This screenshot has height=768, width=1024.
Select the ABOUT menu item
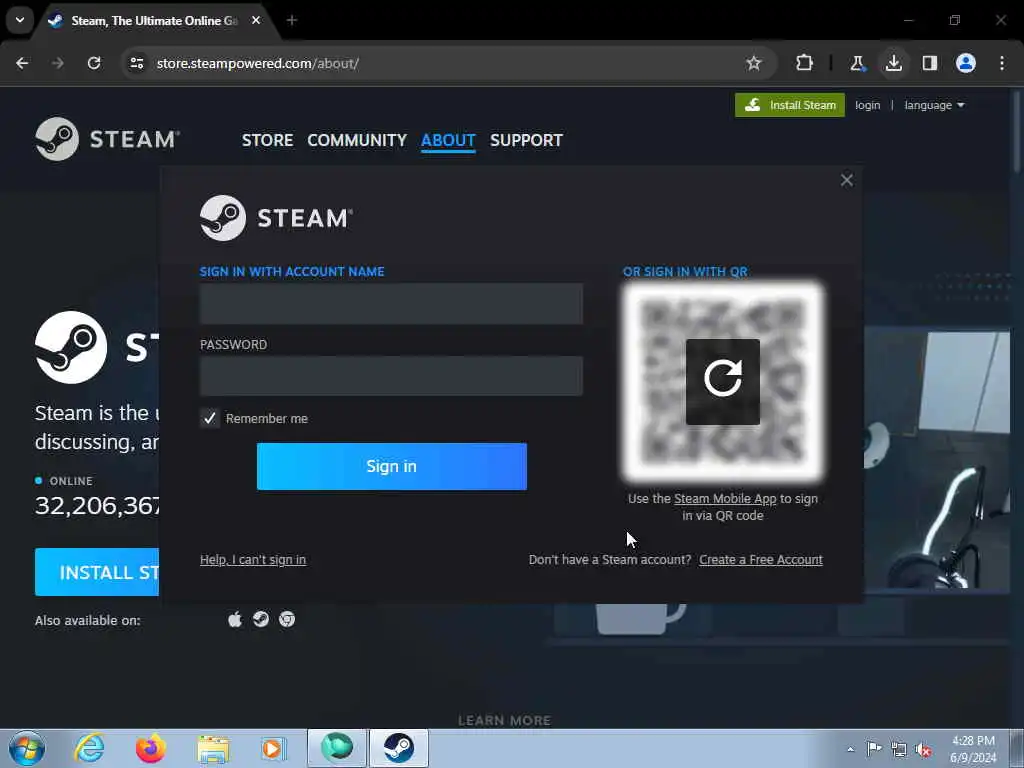click(x=448, y=140)
